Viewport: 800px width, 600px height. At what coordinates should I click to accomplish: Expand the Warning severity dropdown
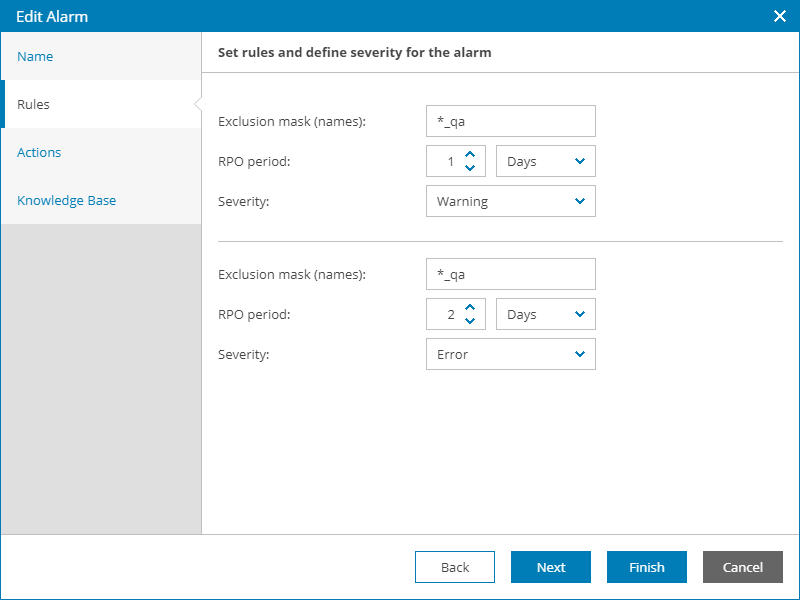click(x=510, y=201)
